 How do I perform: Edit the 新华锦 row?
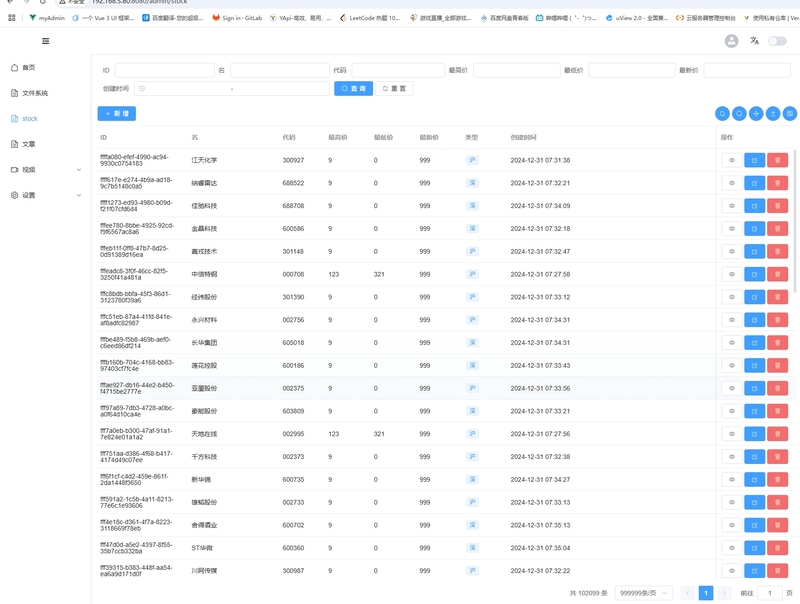click(x=755, y=480)
